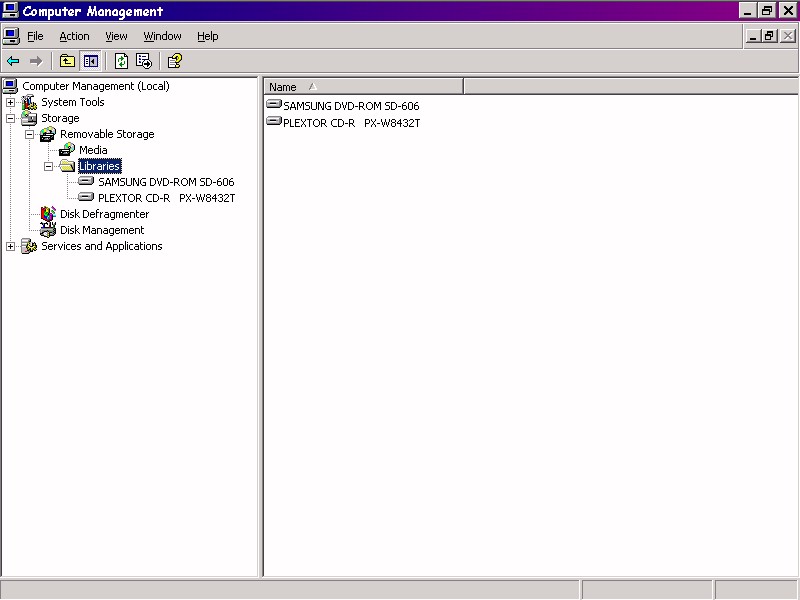Select Computer Management (Local) root icon
This screenshot has height=600, width=800.
click(x=11, y=86)
